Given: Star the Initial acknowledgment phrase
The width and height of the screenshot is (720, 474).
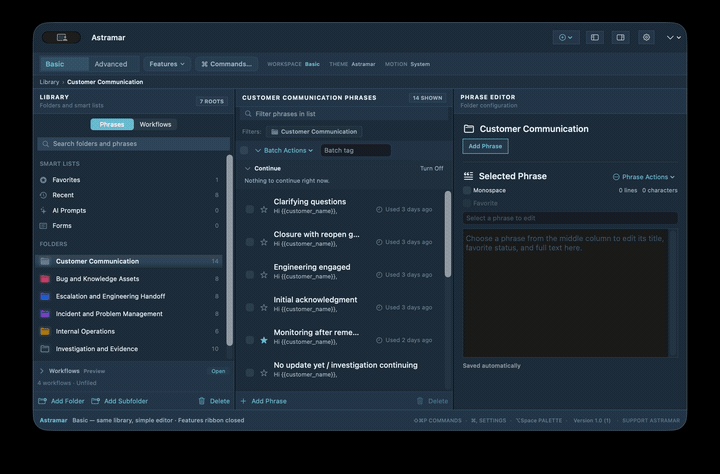Looking at the screenshot, I should click(x=264, y=307).
